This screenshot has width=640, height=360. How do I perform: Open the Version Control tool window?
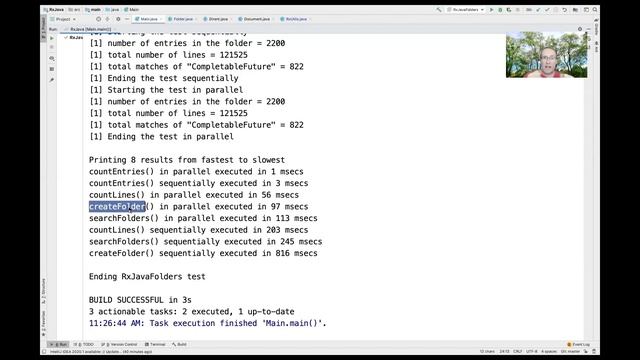tap(119, 344)
